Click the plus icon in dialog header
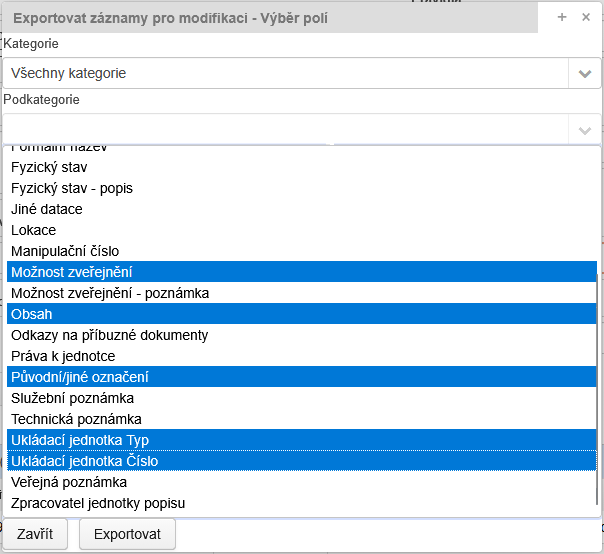Viewport: 604px width, 554px height. 562,17
